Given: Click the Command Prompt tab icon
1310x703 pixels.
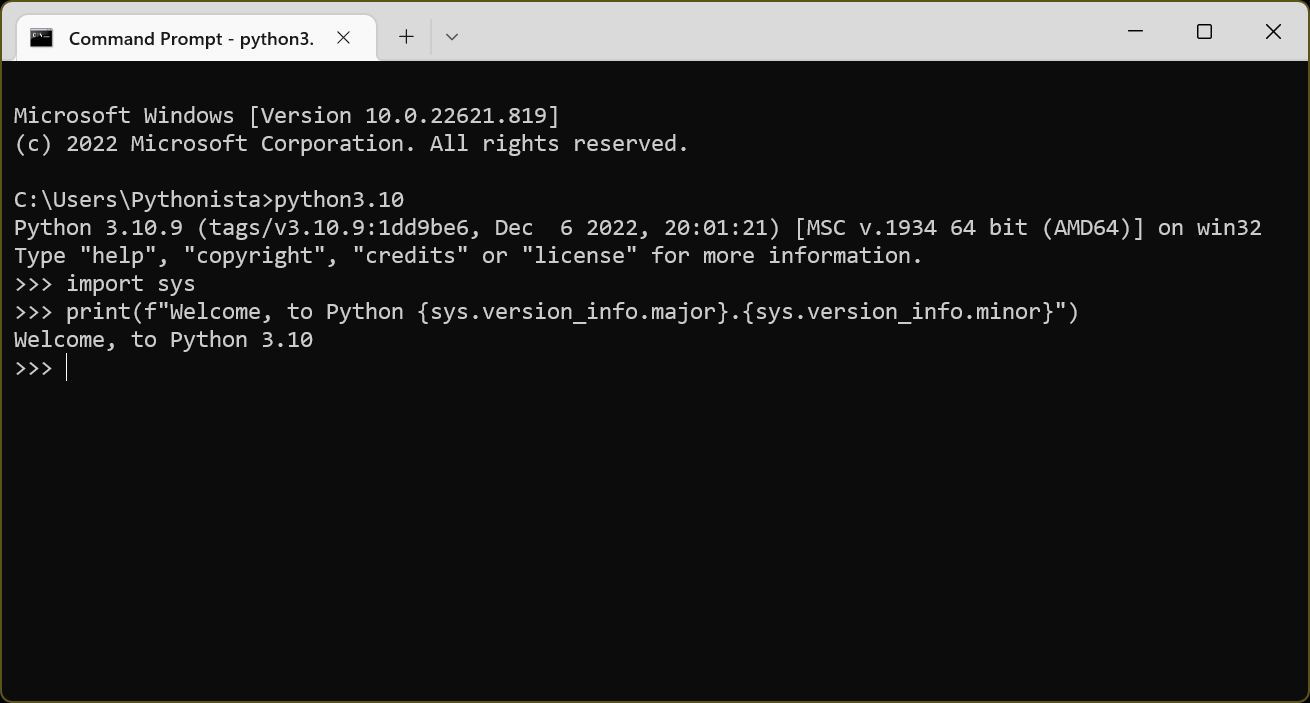Looking at the screenshot, I should [x=41, y=38].
